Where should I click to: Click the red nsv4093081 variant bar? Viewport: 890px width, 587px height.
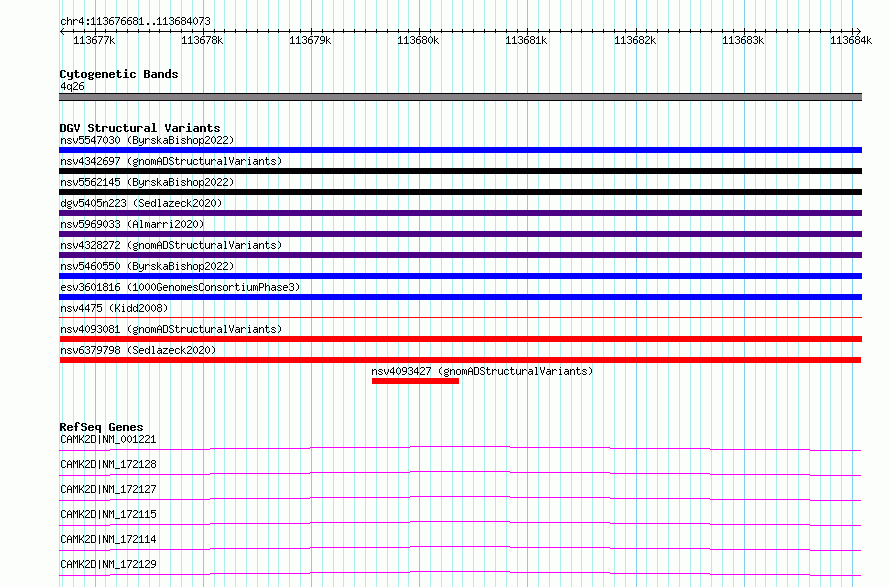(x=460, y=339)
